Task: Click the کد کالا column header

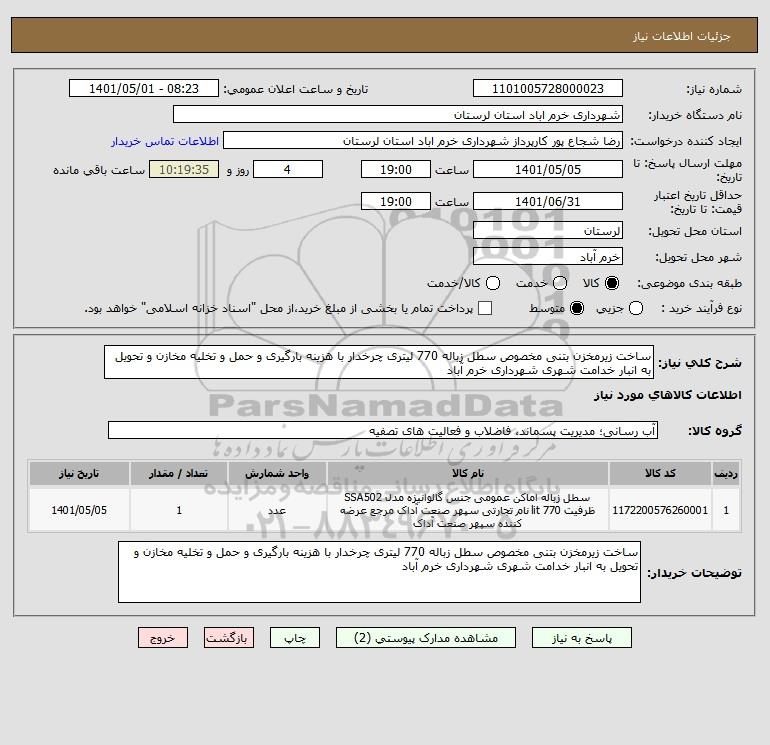Action: pos(660,473)
